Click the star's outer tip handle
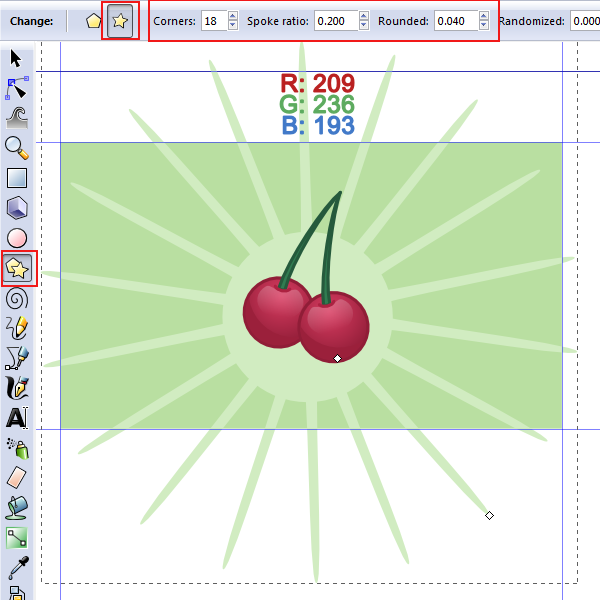 coord(489,515)
